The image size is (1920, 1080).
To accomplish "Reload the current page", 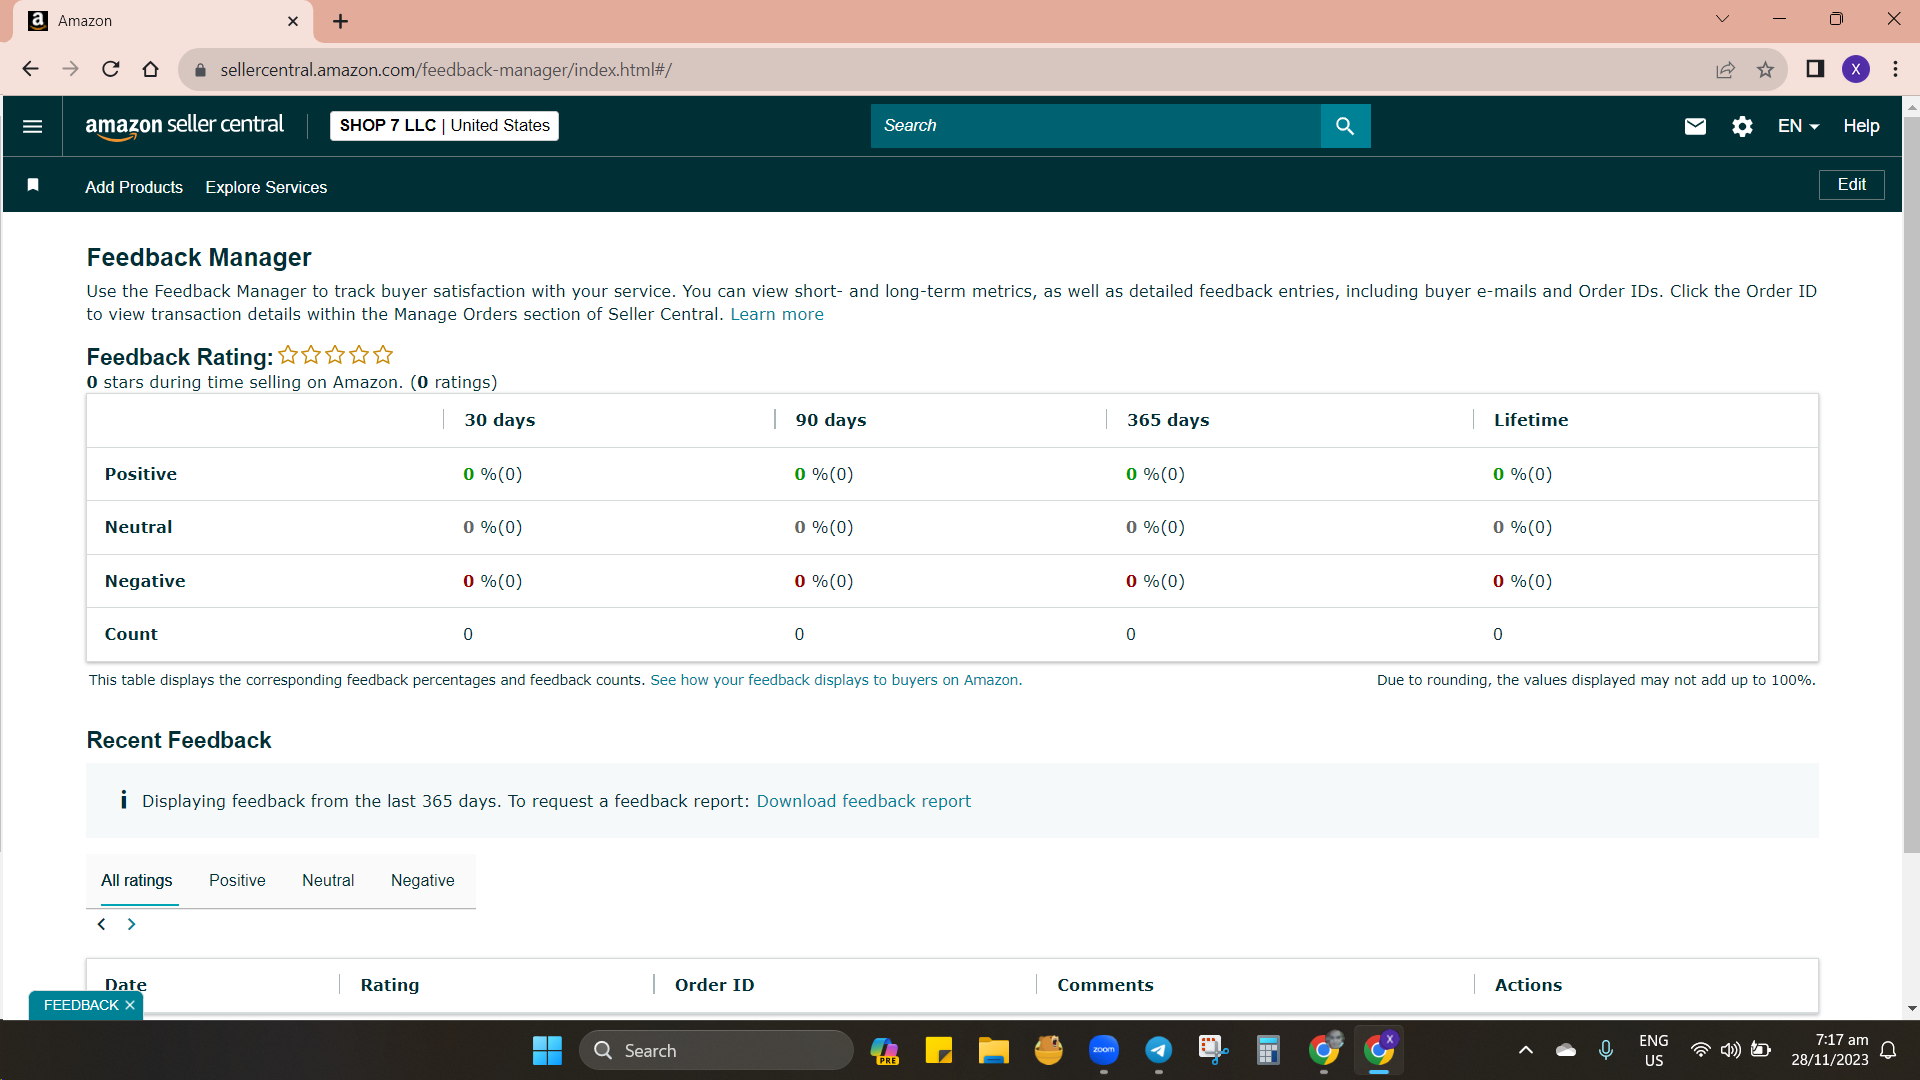I will point(111,69).
